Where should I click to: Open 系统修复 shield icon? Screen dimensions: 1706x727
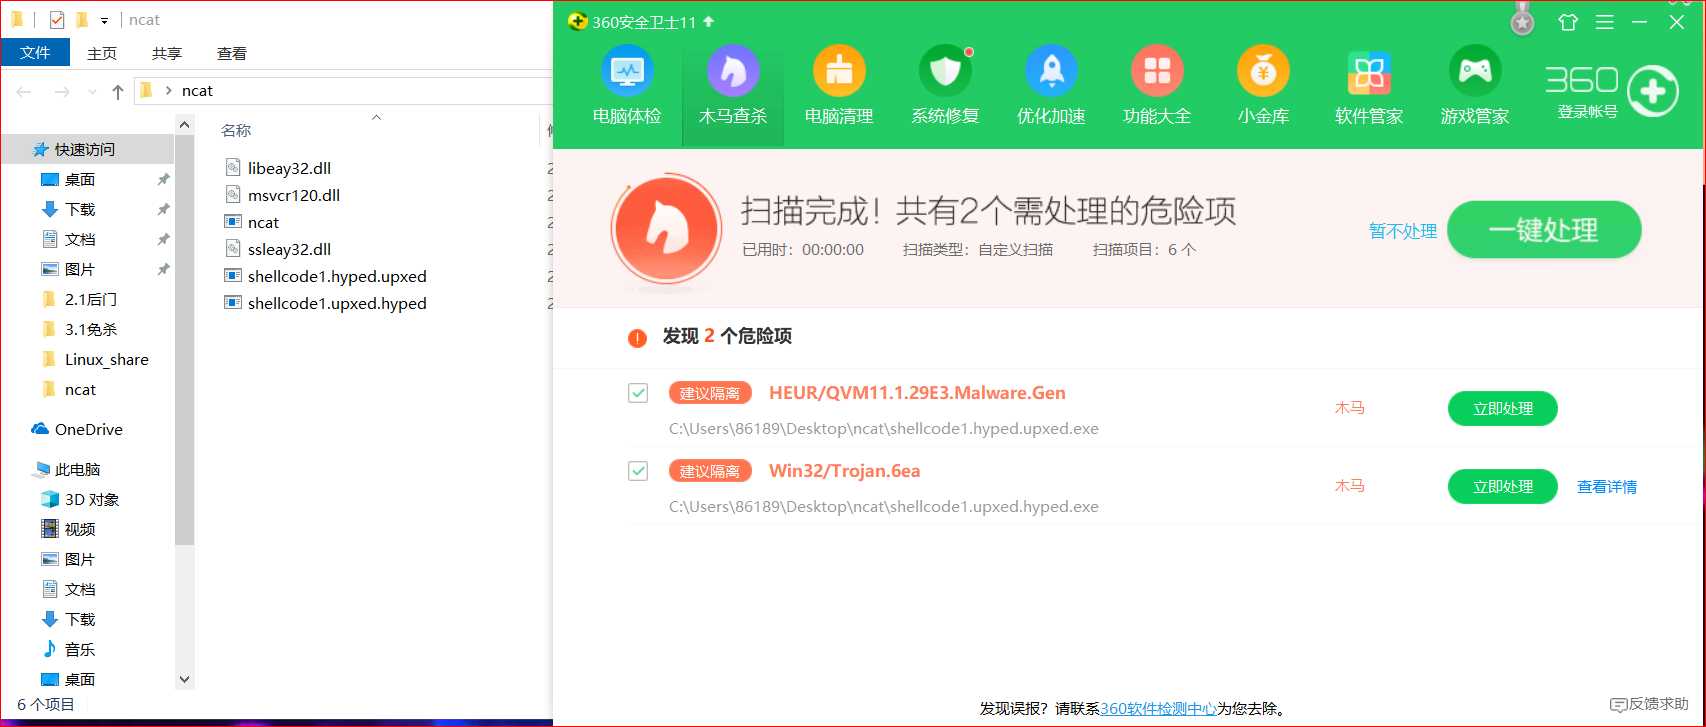click(945, 72)
